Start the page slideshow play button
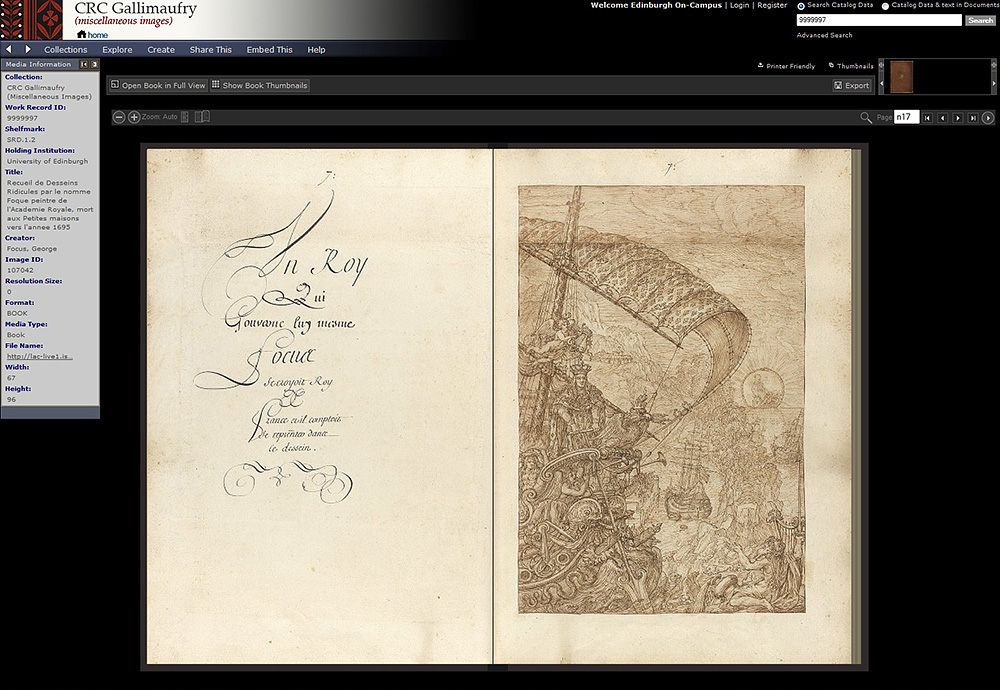The width and height of the screenshot is (1000, 690). 988,118
